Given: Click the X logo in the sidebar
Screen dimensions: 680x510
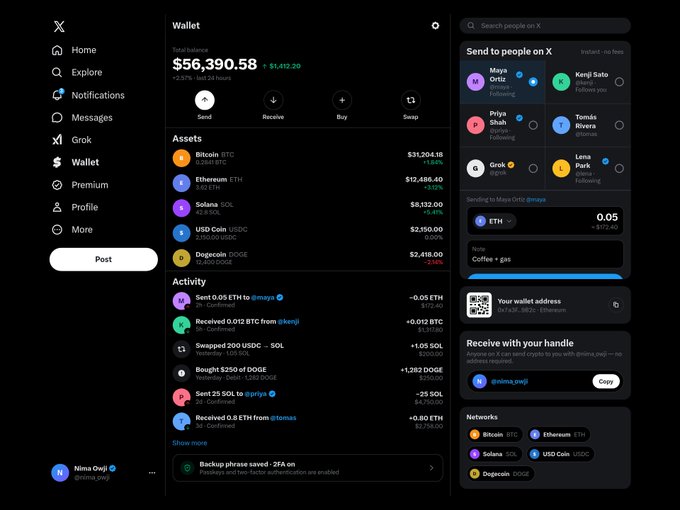Looking at the screenshot, I should click(59, 26).
